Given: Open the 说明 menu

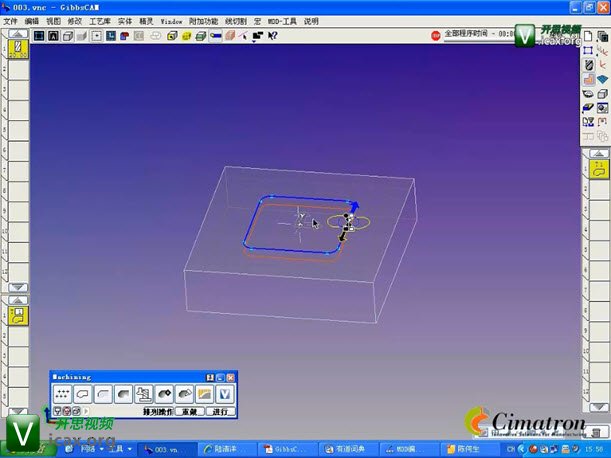Looking at the screenshot, I should click(311, 21).
